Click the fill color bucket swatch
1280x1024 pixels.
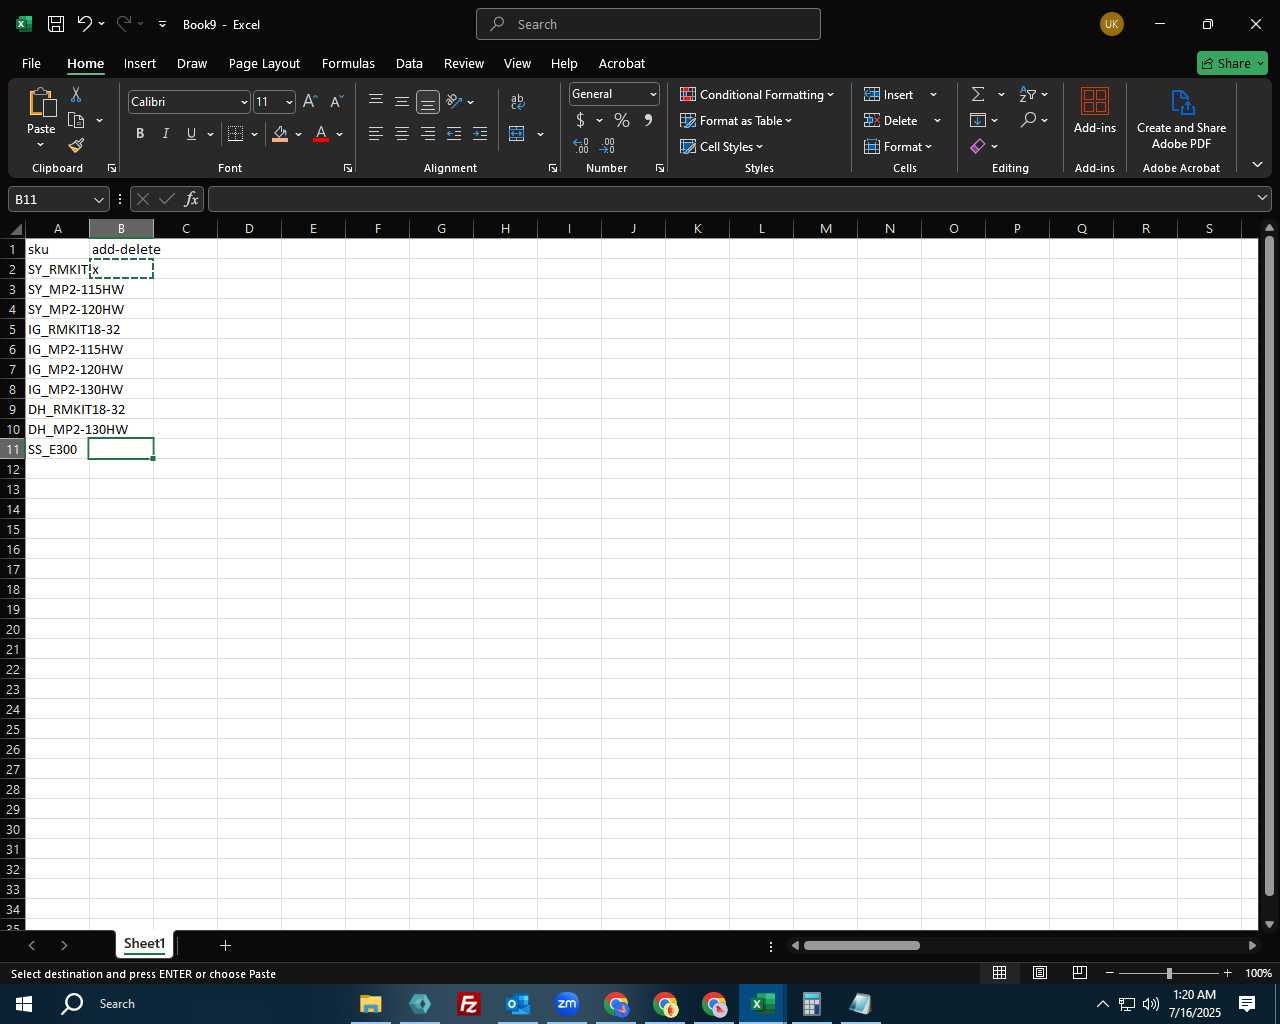[280, 134]
